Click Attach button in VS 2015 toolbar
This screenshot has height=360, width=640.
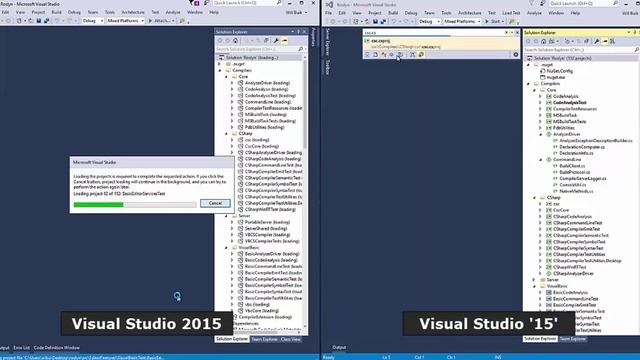(162, 20)
